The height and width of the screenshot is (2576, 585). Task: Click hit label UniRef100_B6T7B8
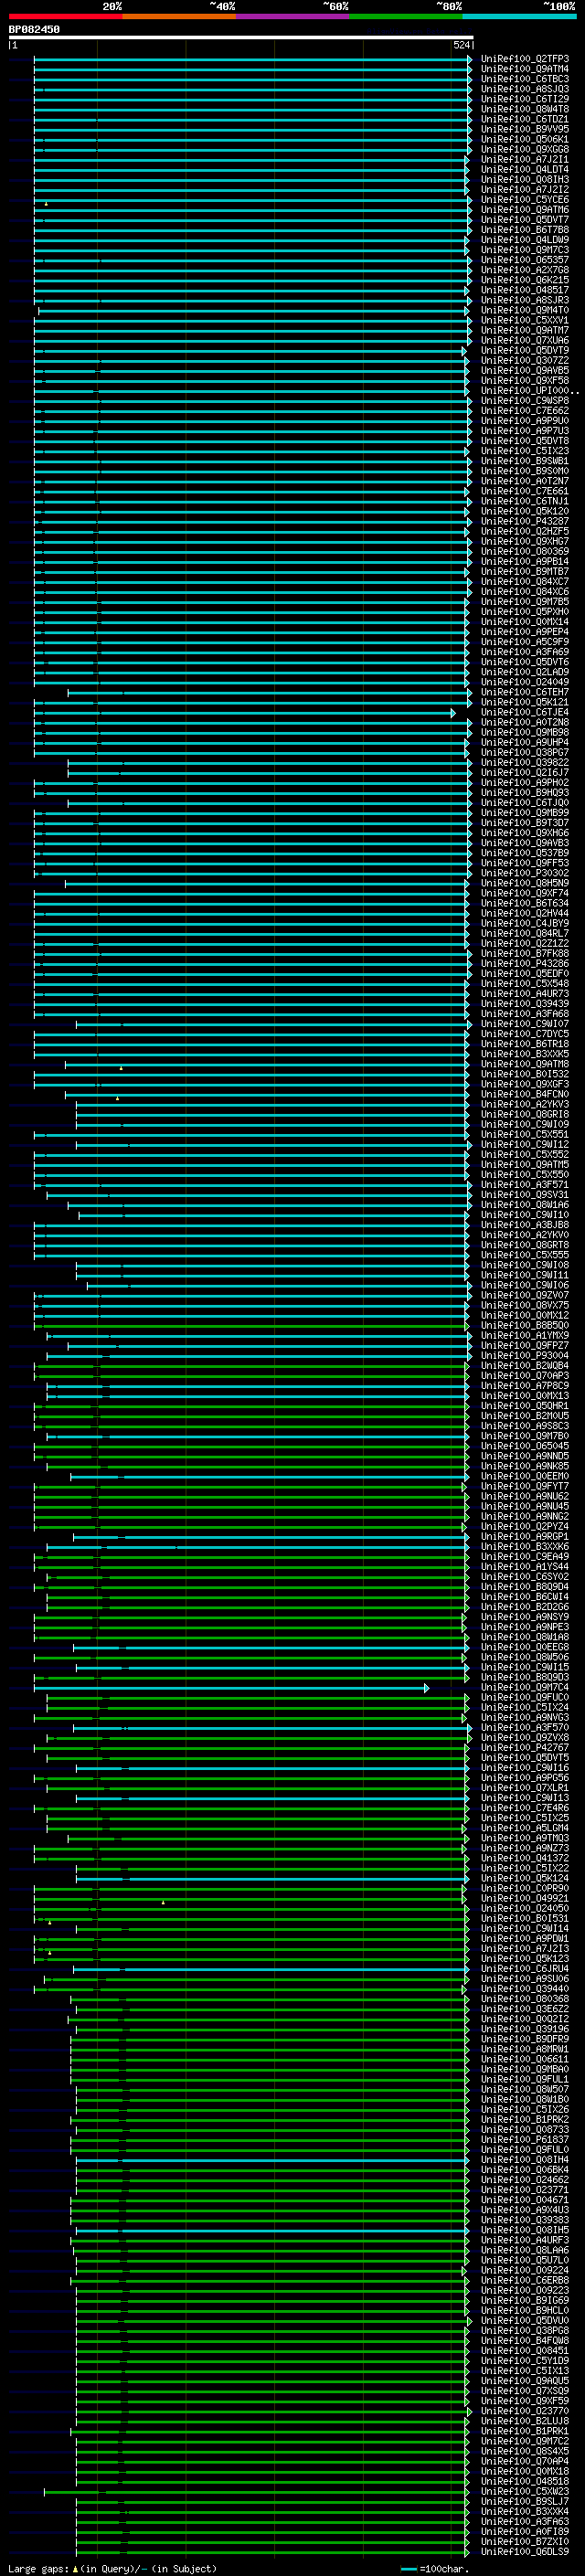pyautogui.click(x=525, y=230)
